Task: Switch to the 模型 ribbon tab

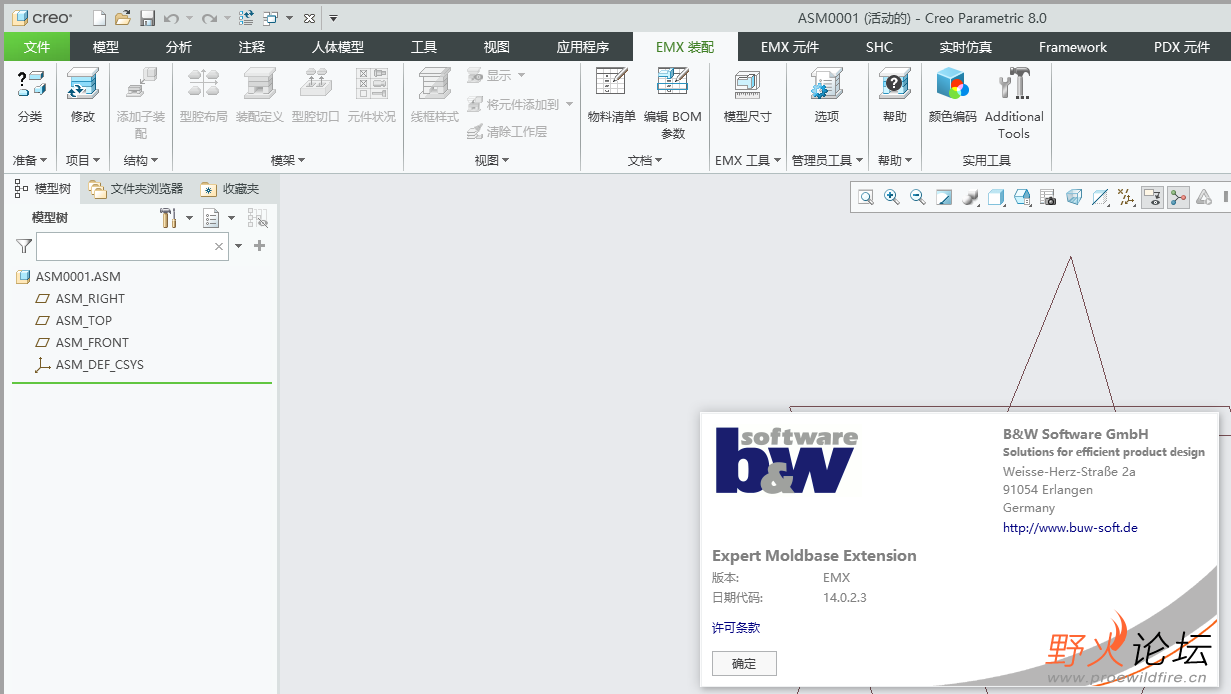Action: 106,47
